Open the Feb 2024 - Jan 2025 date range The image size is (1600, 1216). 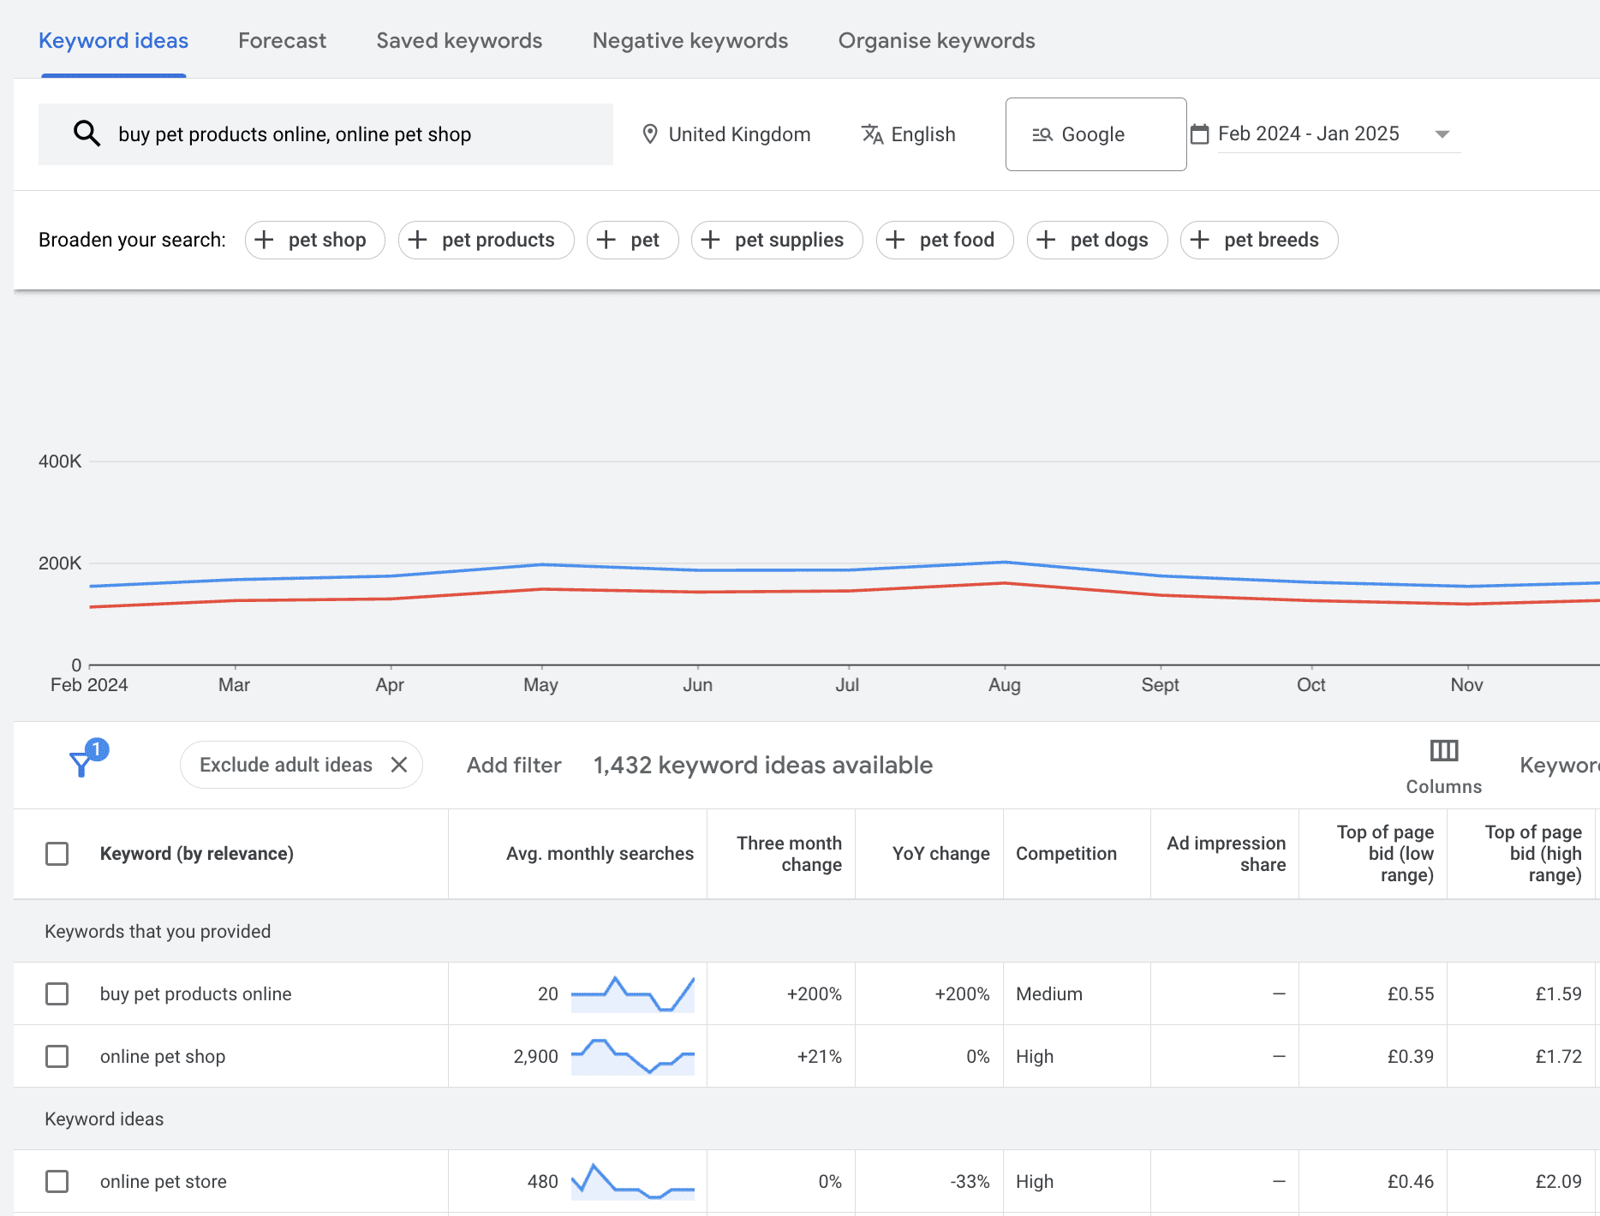tap(1308, 134)
